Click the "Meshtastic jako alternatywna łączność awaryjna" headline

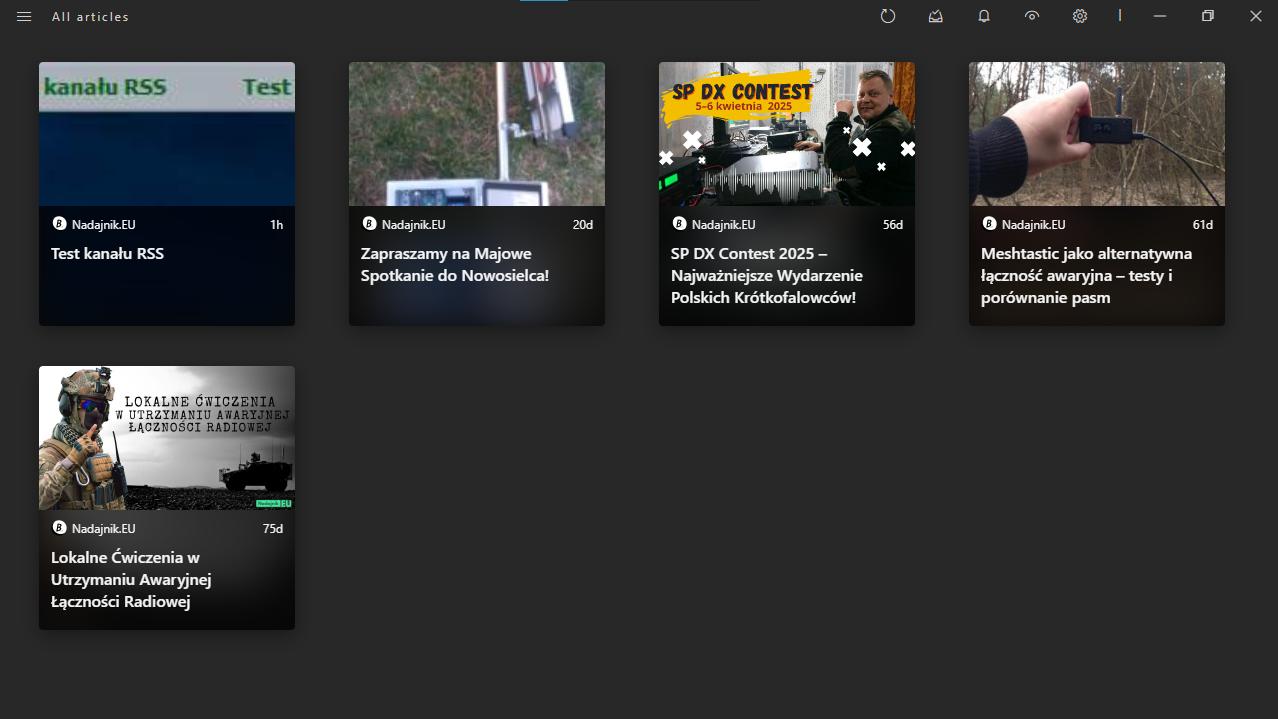tap(1086, 275)
